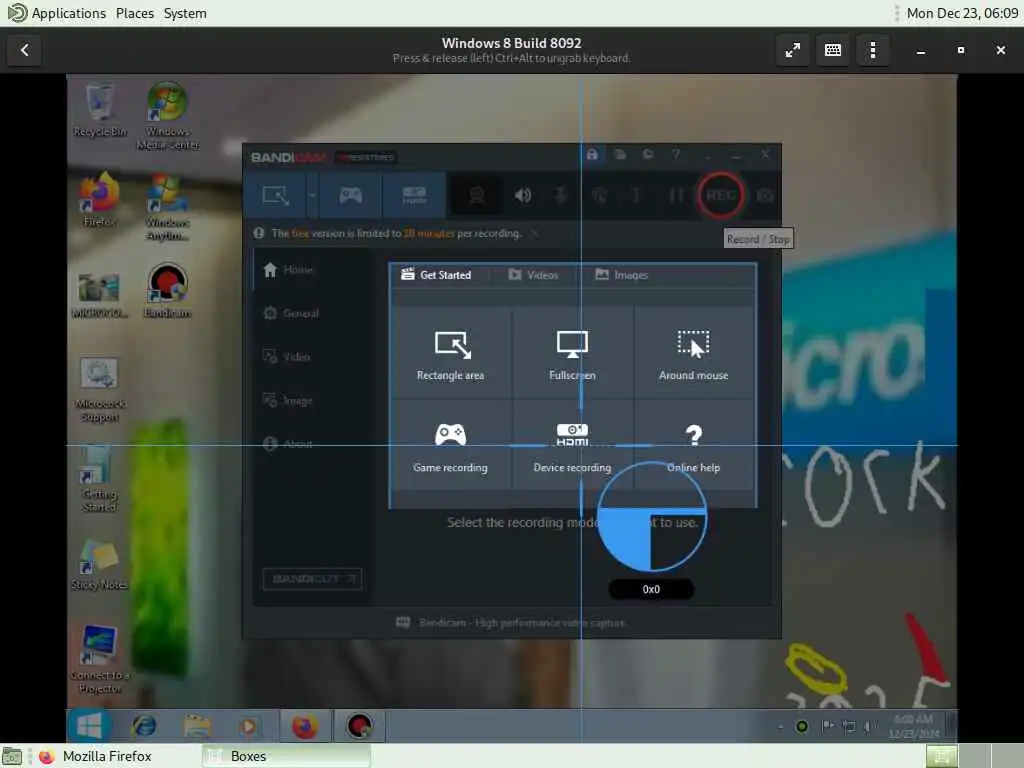Select the Around mouse recording tile

694,353
